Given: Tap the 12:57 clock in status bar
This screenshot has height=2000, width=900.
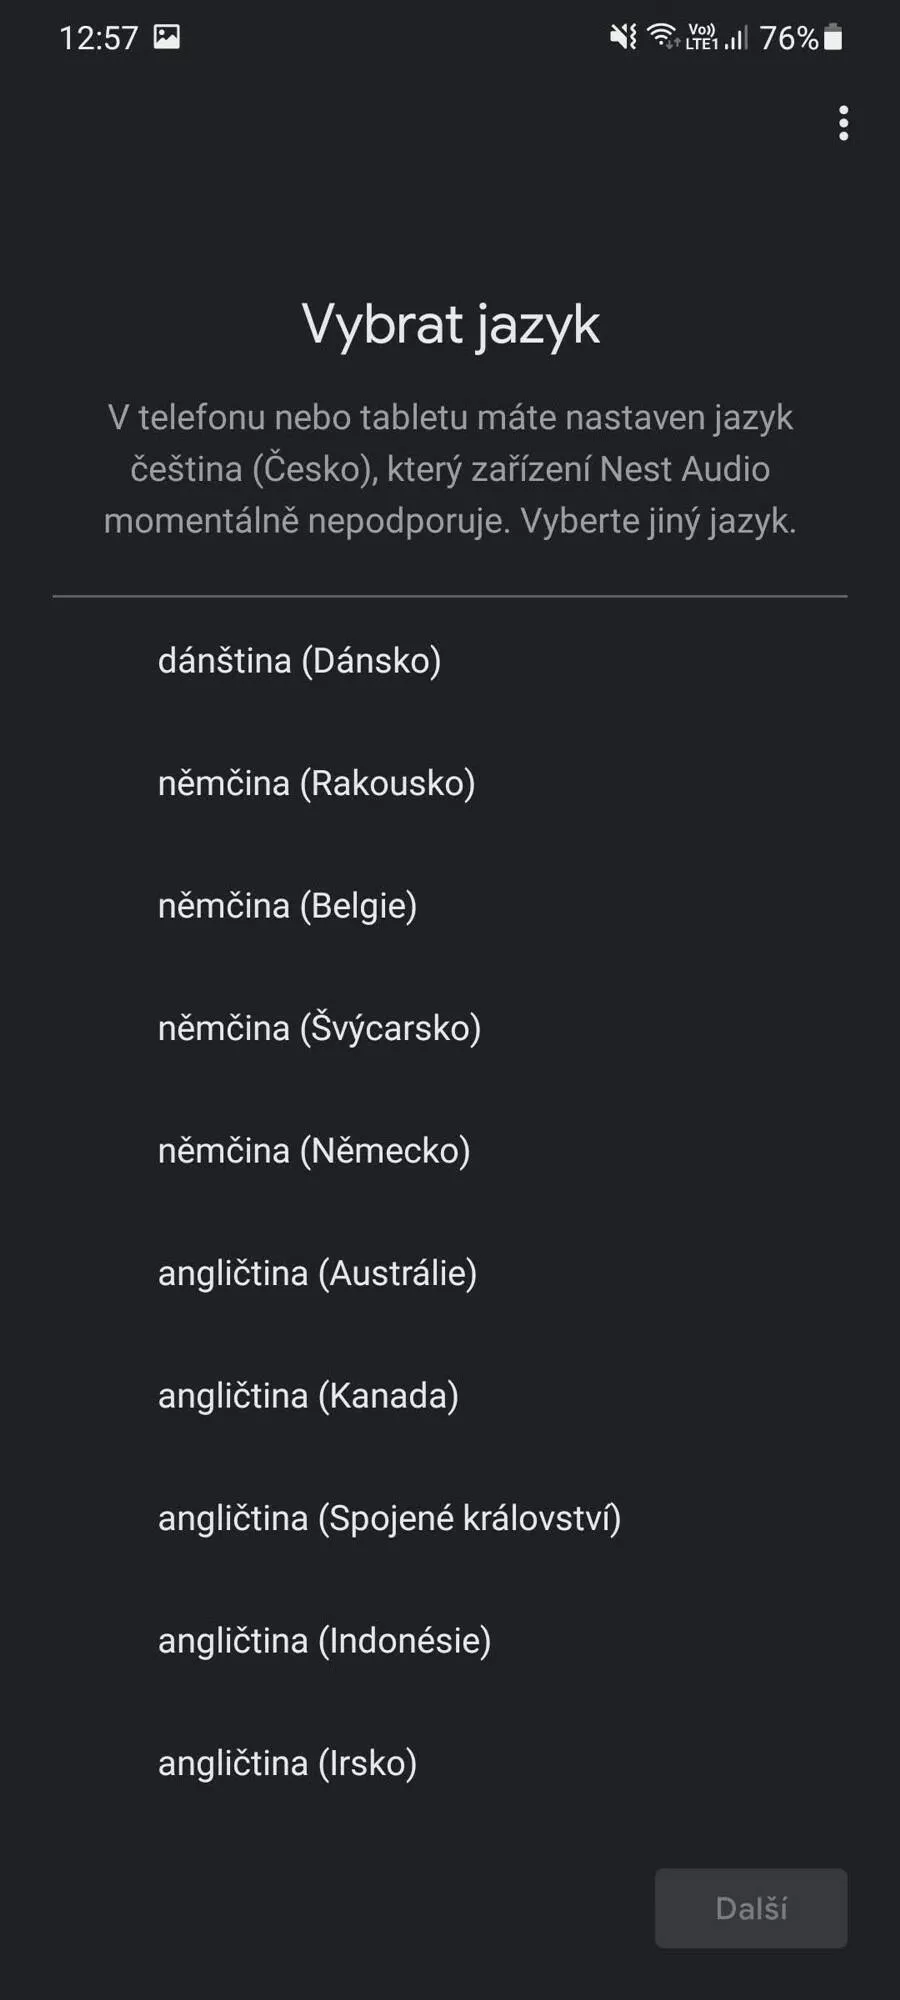Looking at the screenshot, I should [x=98, y=38].
